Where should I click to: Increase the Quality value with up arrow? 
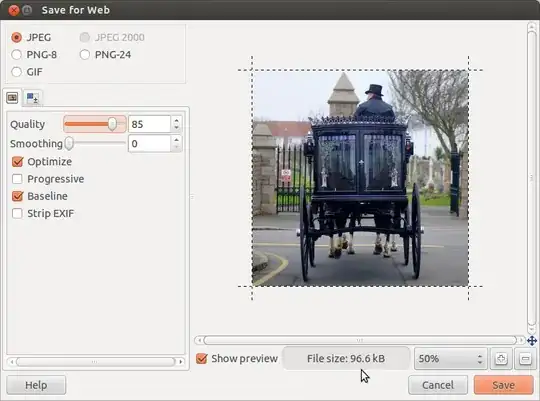point(176,121)
